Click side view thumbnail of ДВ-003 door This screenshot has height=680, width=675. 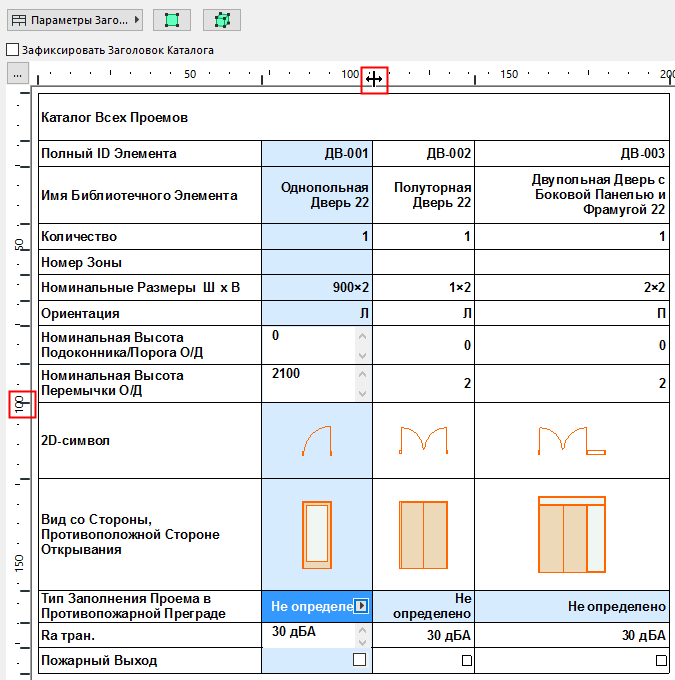pos(571,534)
